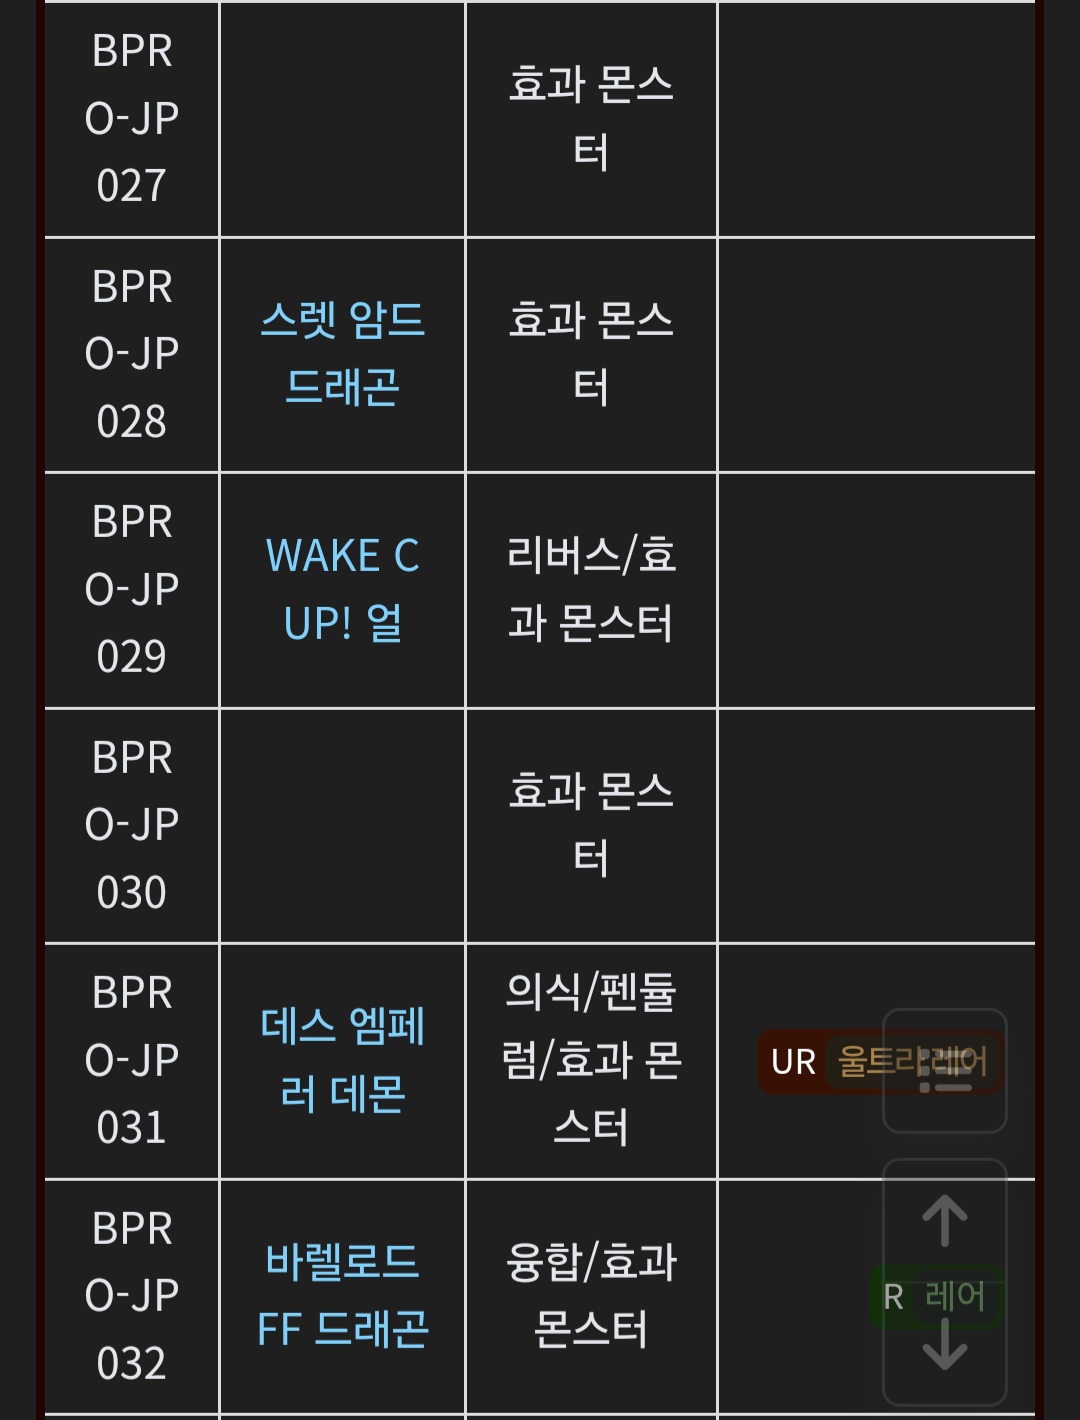The height and width of the screenshot is (1420, 1080).
Task: Tap the empty name cell for BPRO-JP030
Action: click(342, 825)
